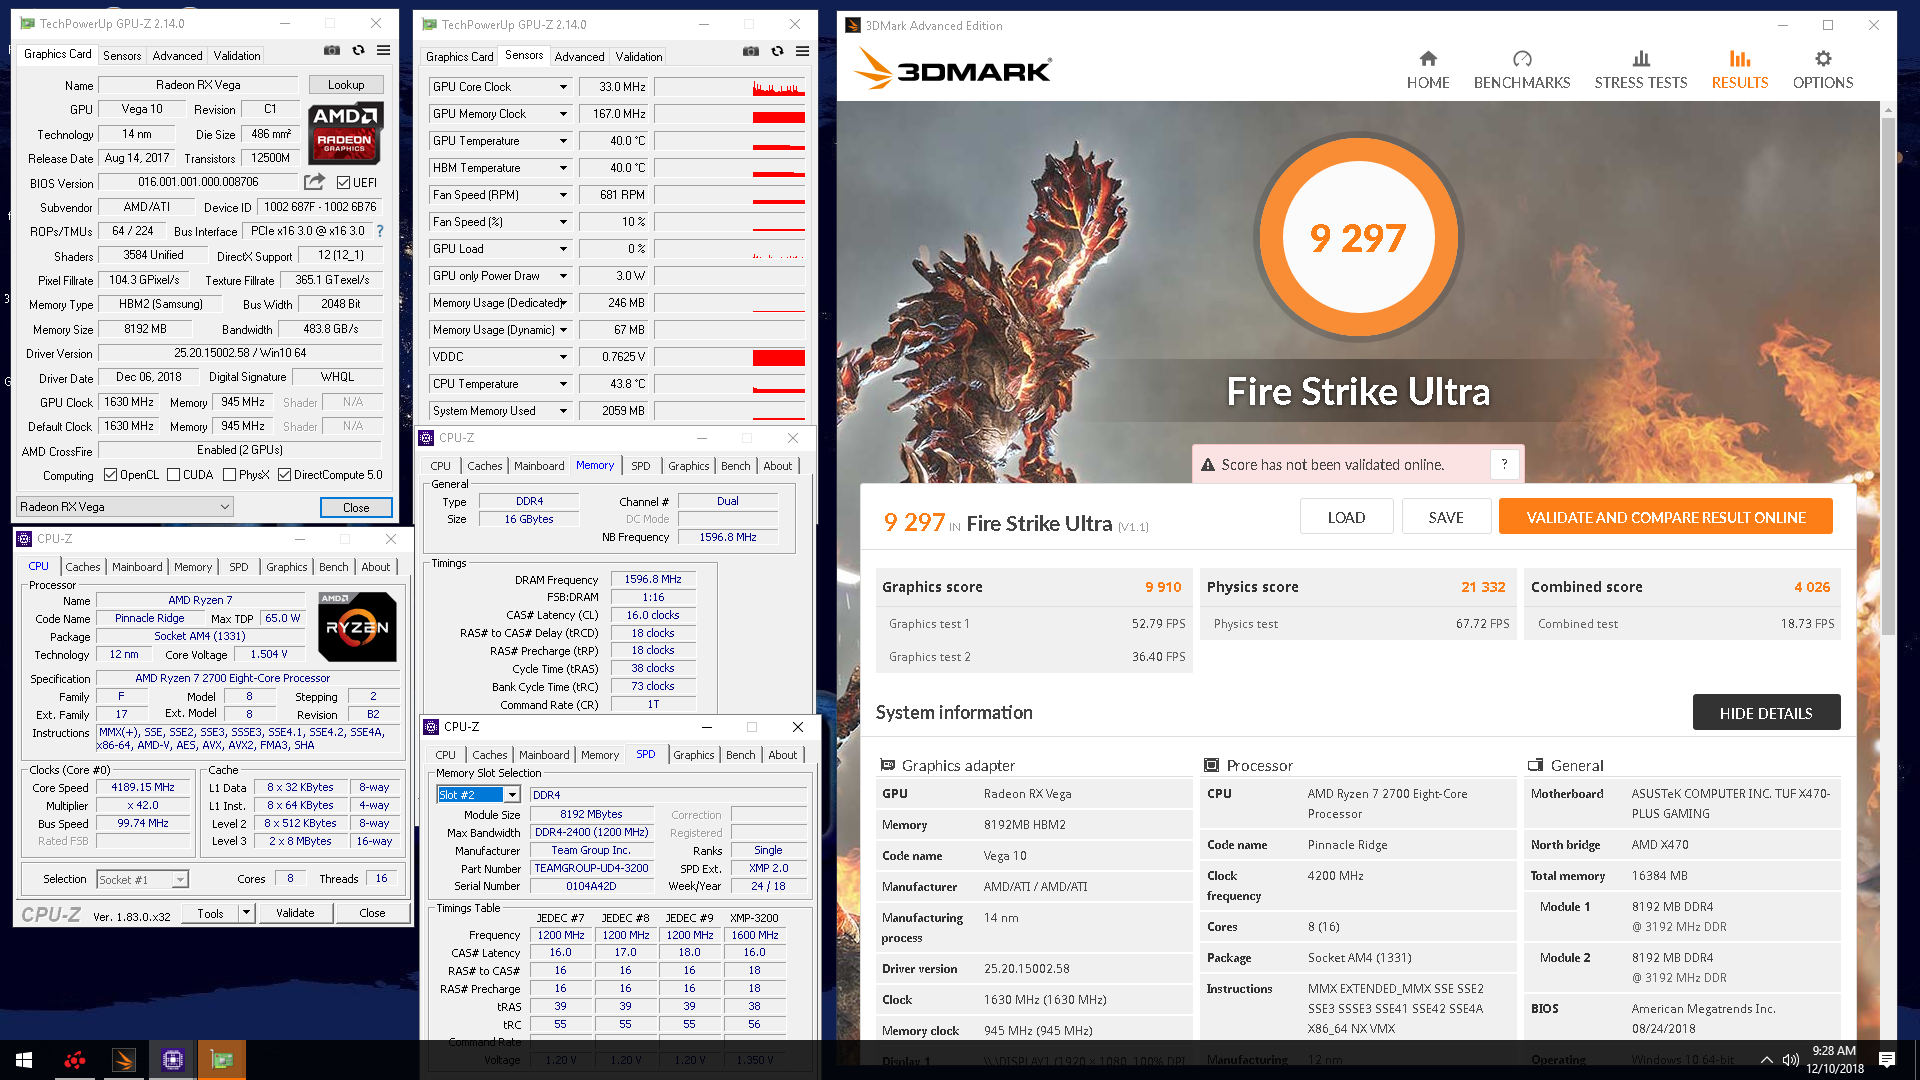
Task: Open CPU-Z Socket #1 selection dropdown
Action: pos(143,880)
